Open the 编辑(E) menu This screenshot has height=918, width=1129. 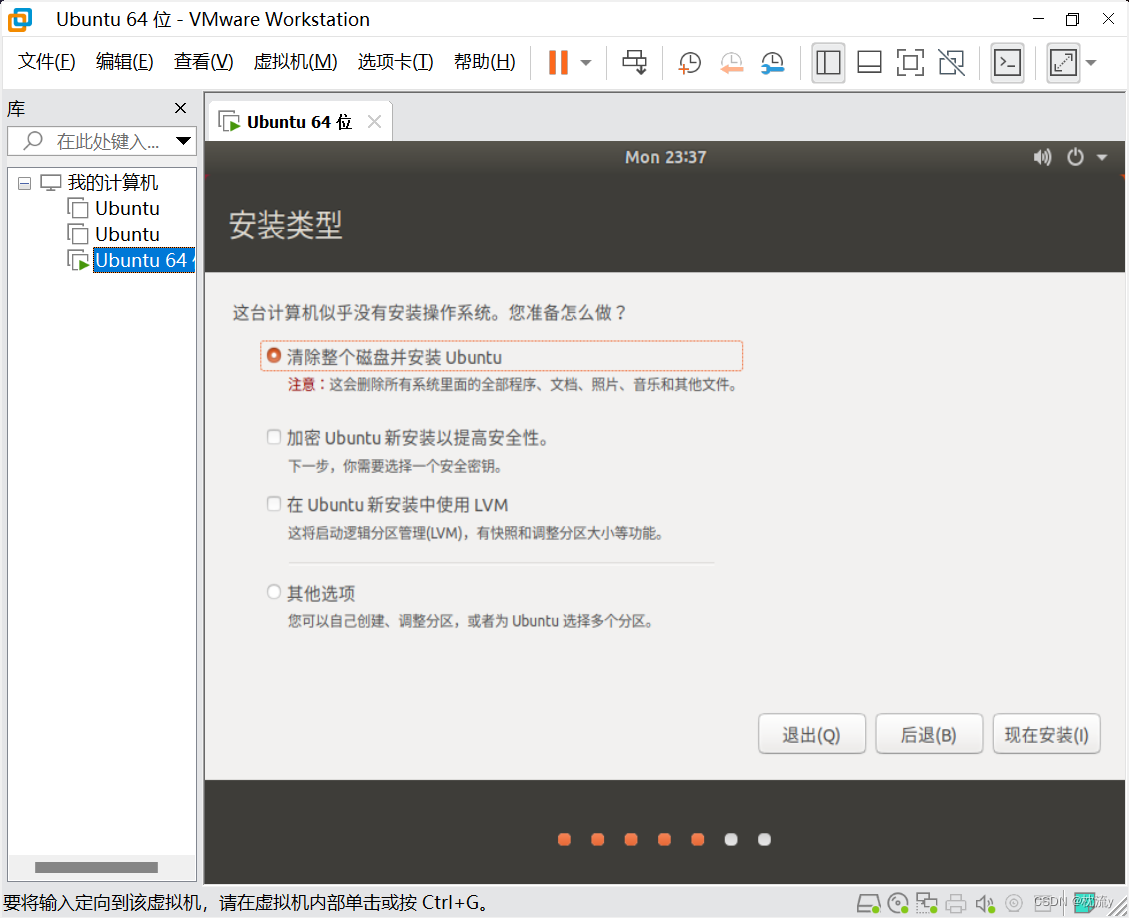click(x=125, y=62)
